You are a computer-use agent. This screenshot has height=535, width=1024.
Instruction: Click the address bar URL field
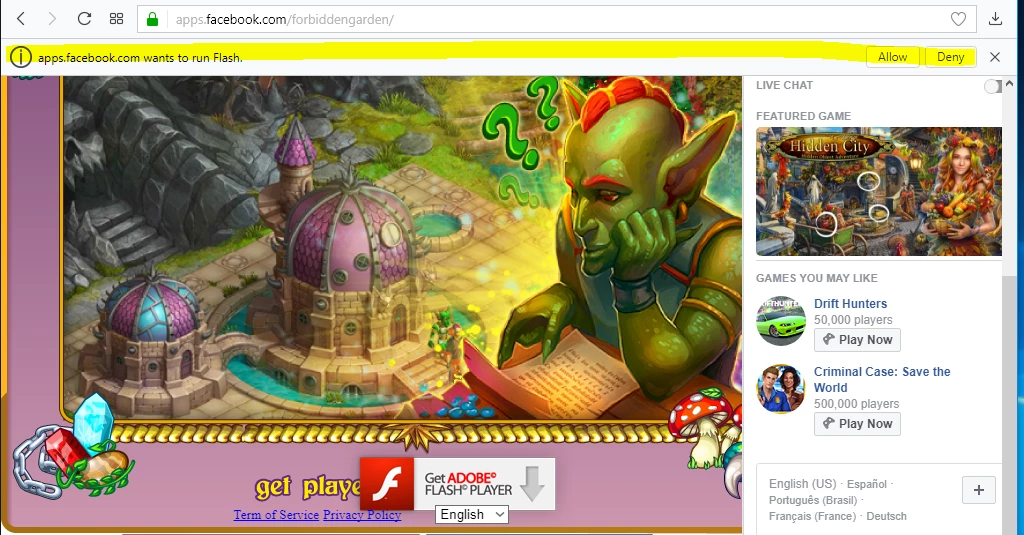point(556,20)
